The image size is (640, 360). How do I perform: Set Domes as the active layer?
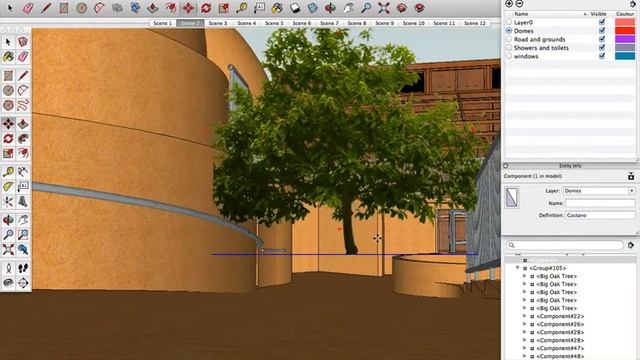tap(509, 31)
